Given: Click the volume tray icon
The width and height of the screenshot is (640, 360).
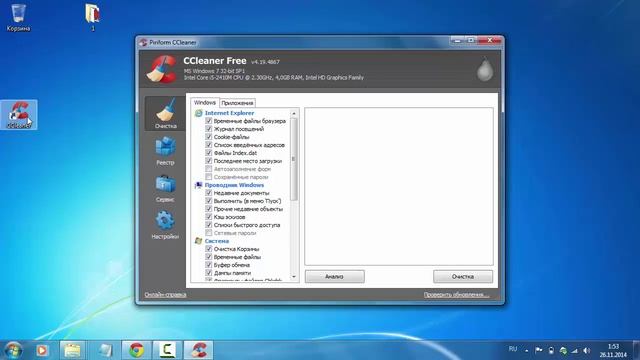Looking at the screenshot, I should pyautogui.click(x=587, y=350).
